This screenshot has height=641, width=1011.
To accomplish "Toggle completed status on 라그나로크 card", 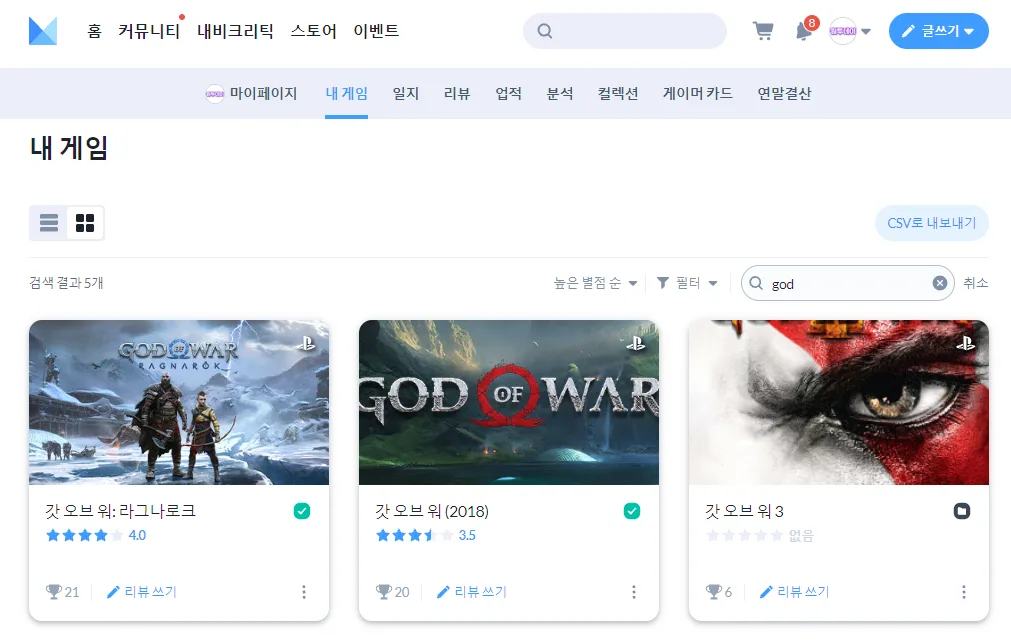I will [x=302, y=511].
